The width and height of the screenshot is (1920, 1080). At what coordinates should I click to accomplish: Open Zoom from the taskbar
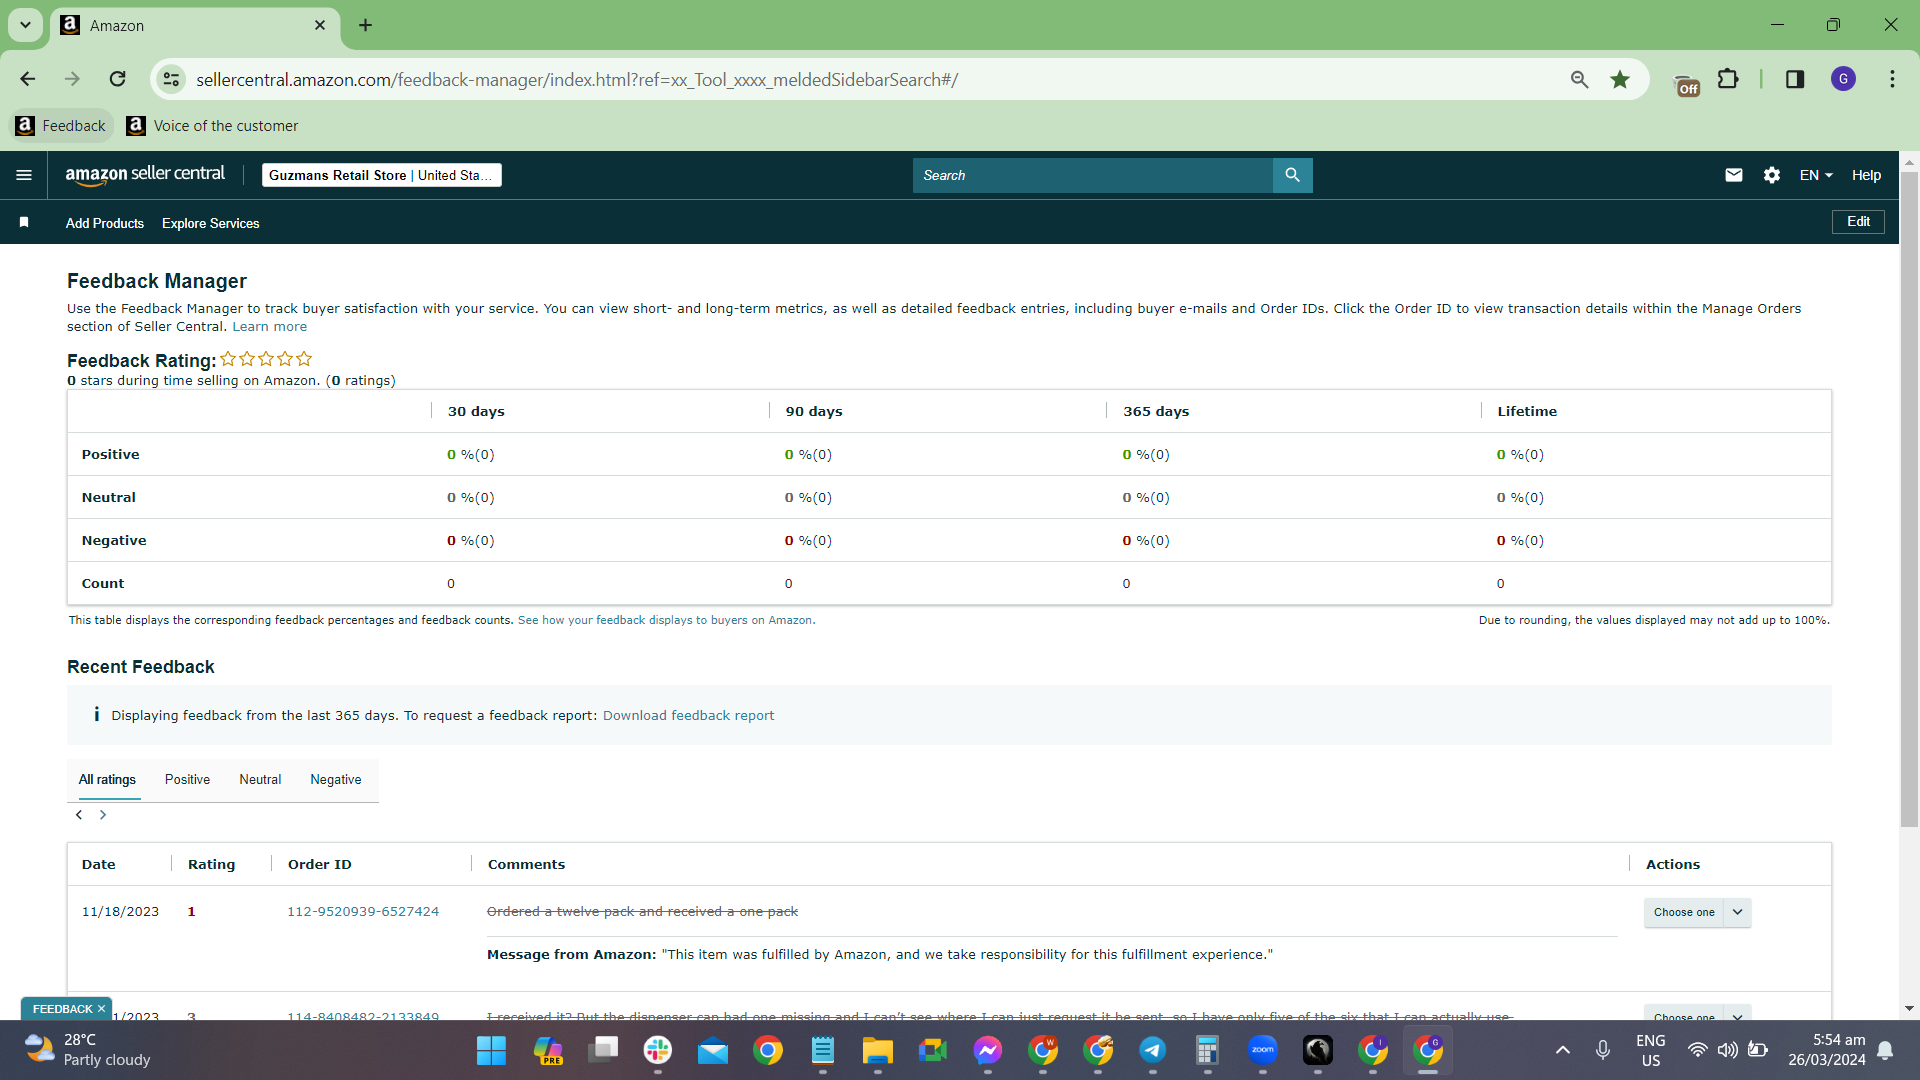point(1263,1050)
